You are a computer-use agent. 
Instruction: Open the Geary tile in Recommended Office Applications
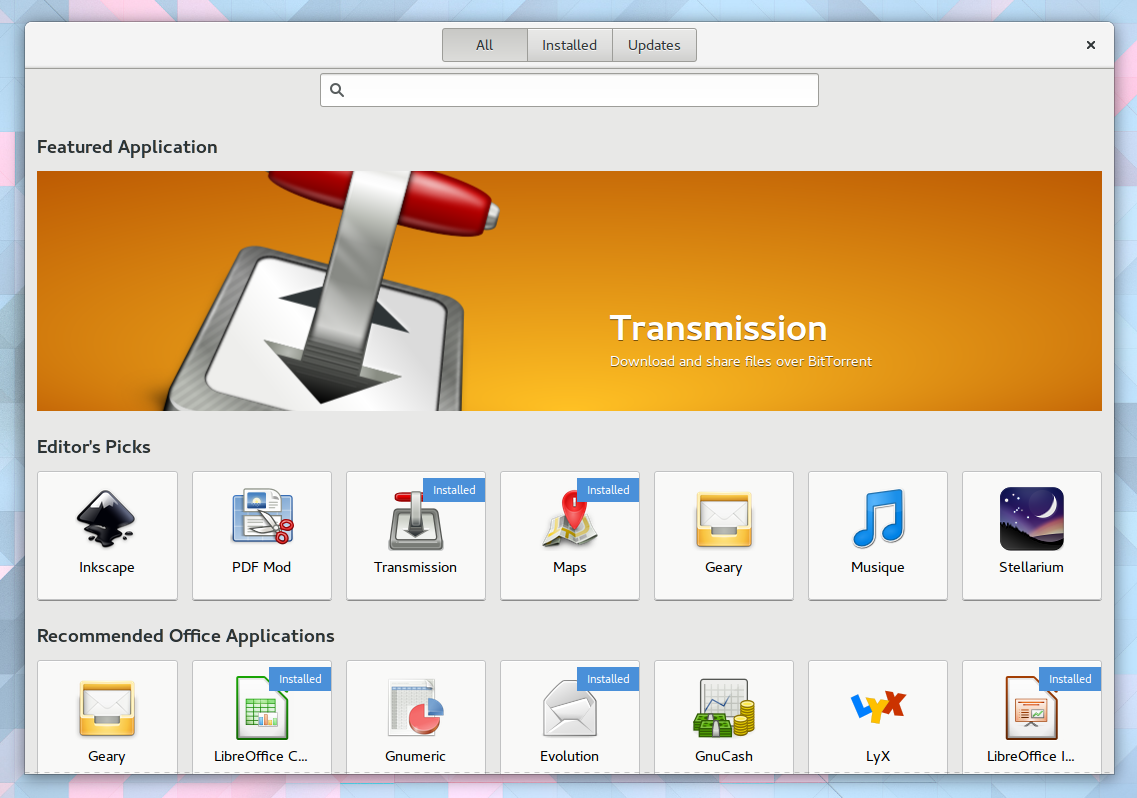coord(107,708)
